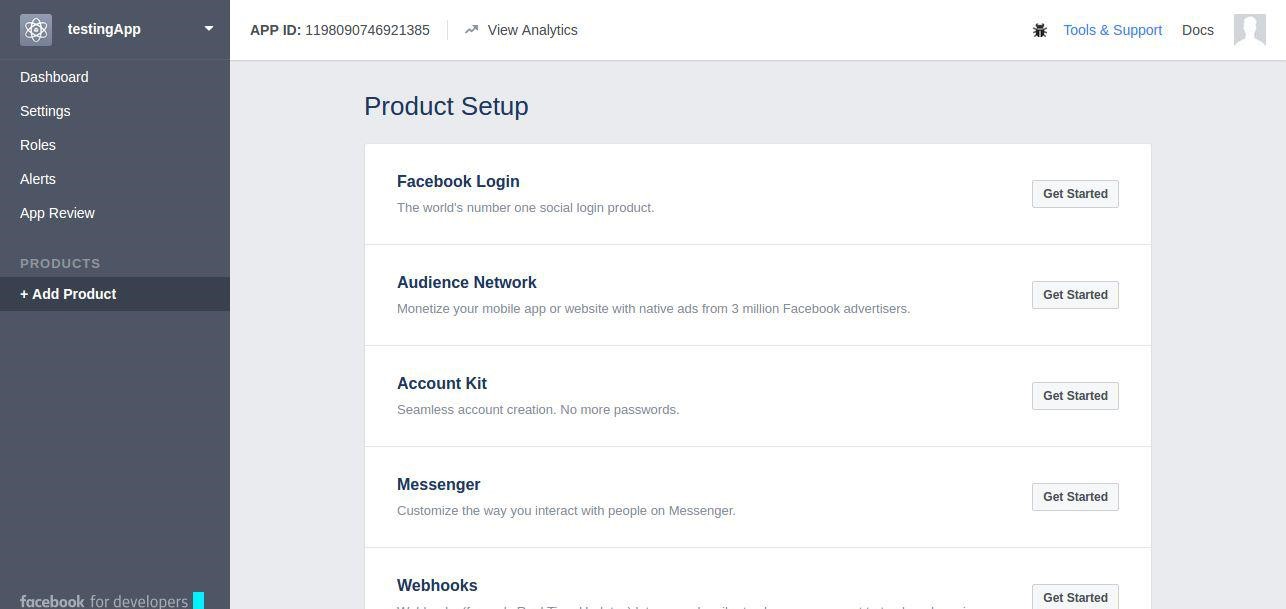This screenshot has width=1286, height=609.
Task: Get Started with Messenger
Action: pyautogui.click(x=1075, y=497)
